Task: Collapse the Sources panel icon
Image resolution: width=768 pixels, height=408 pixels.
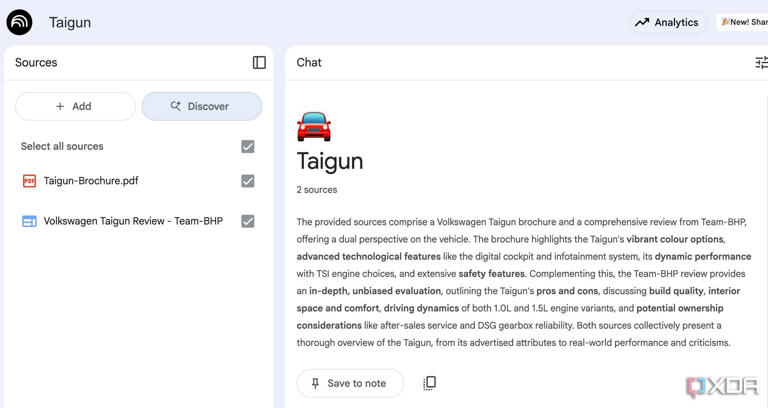Action: pyautogui.click(x=259, y=63)
